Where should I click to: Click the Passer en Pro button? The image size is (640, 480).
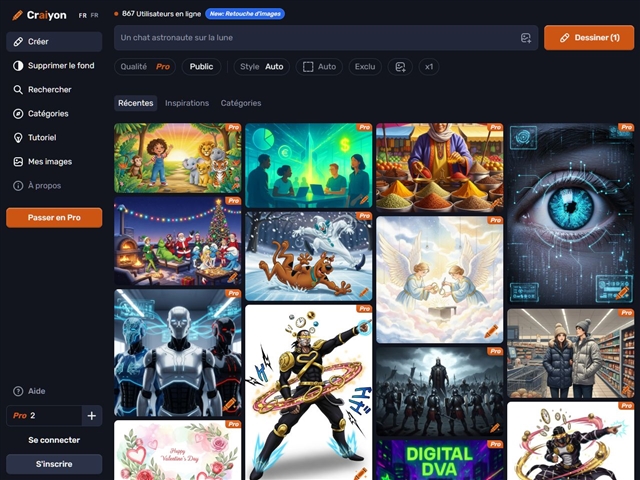point(54,217)
